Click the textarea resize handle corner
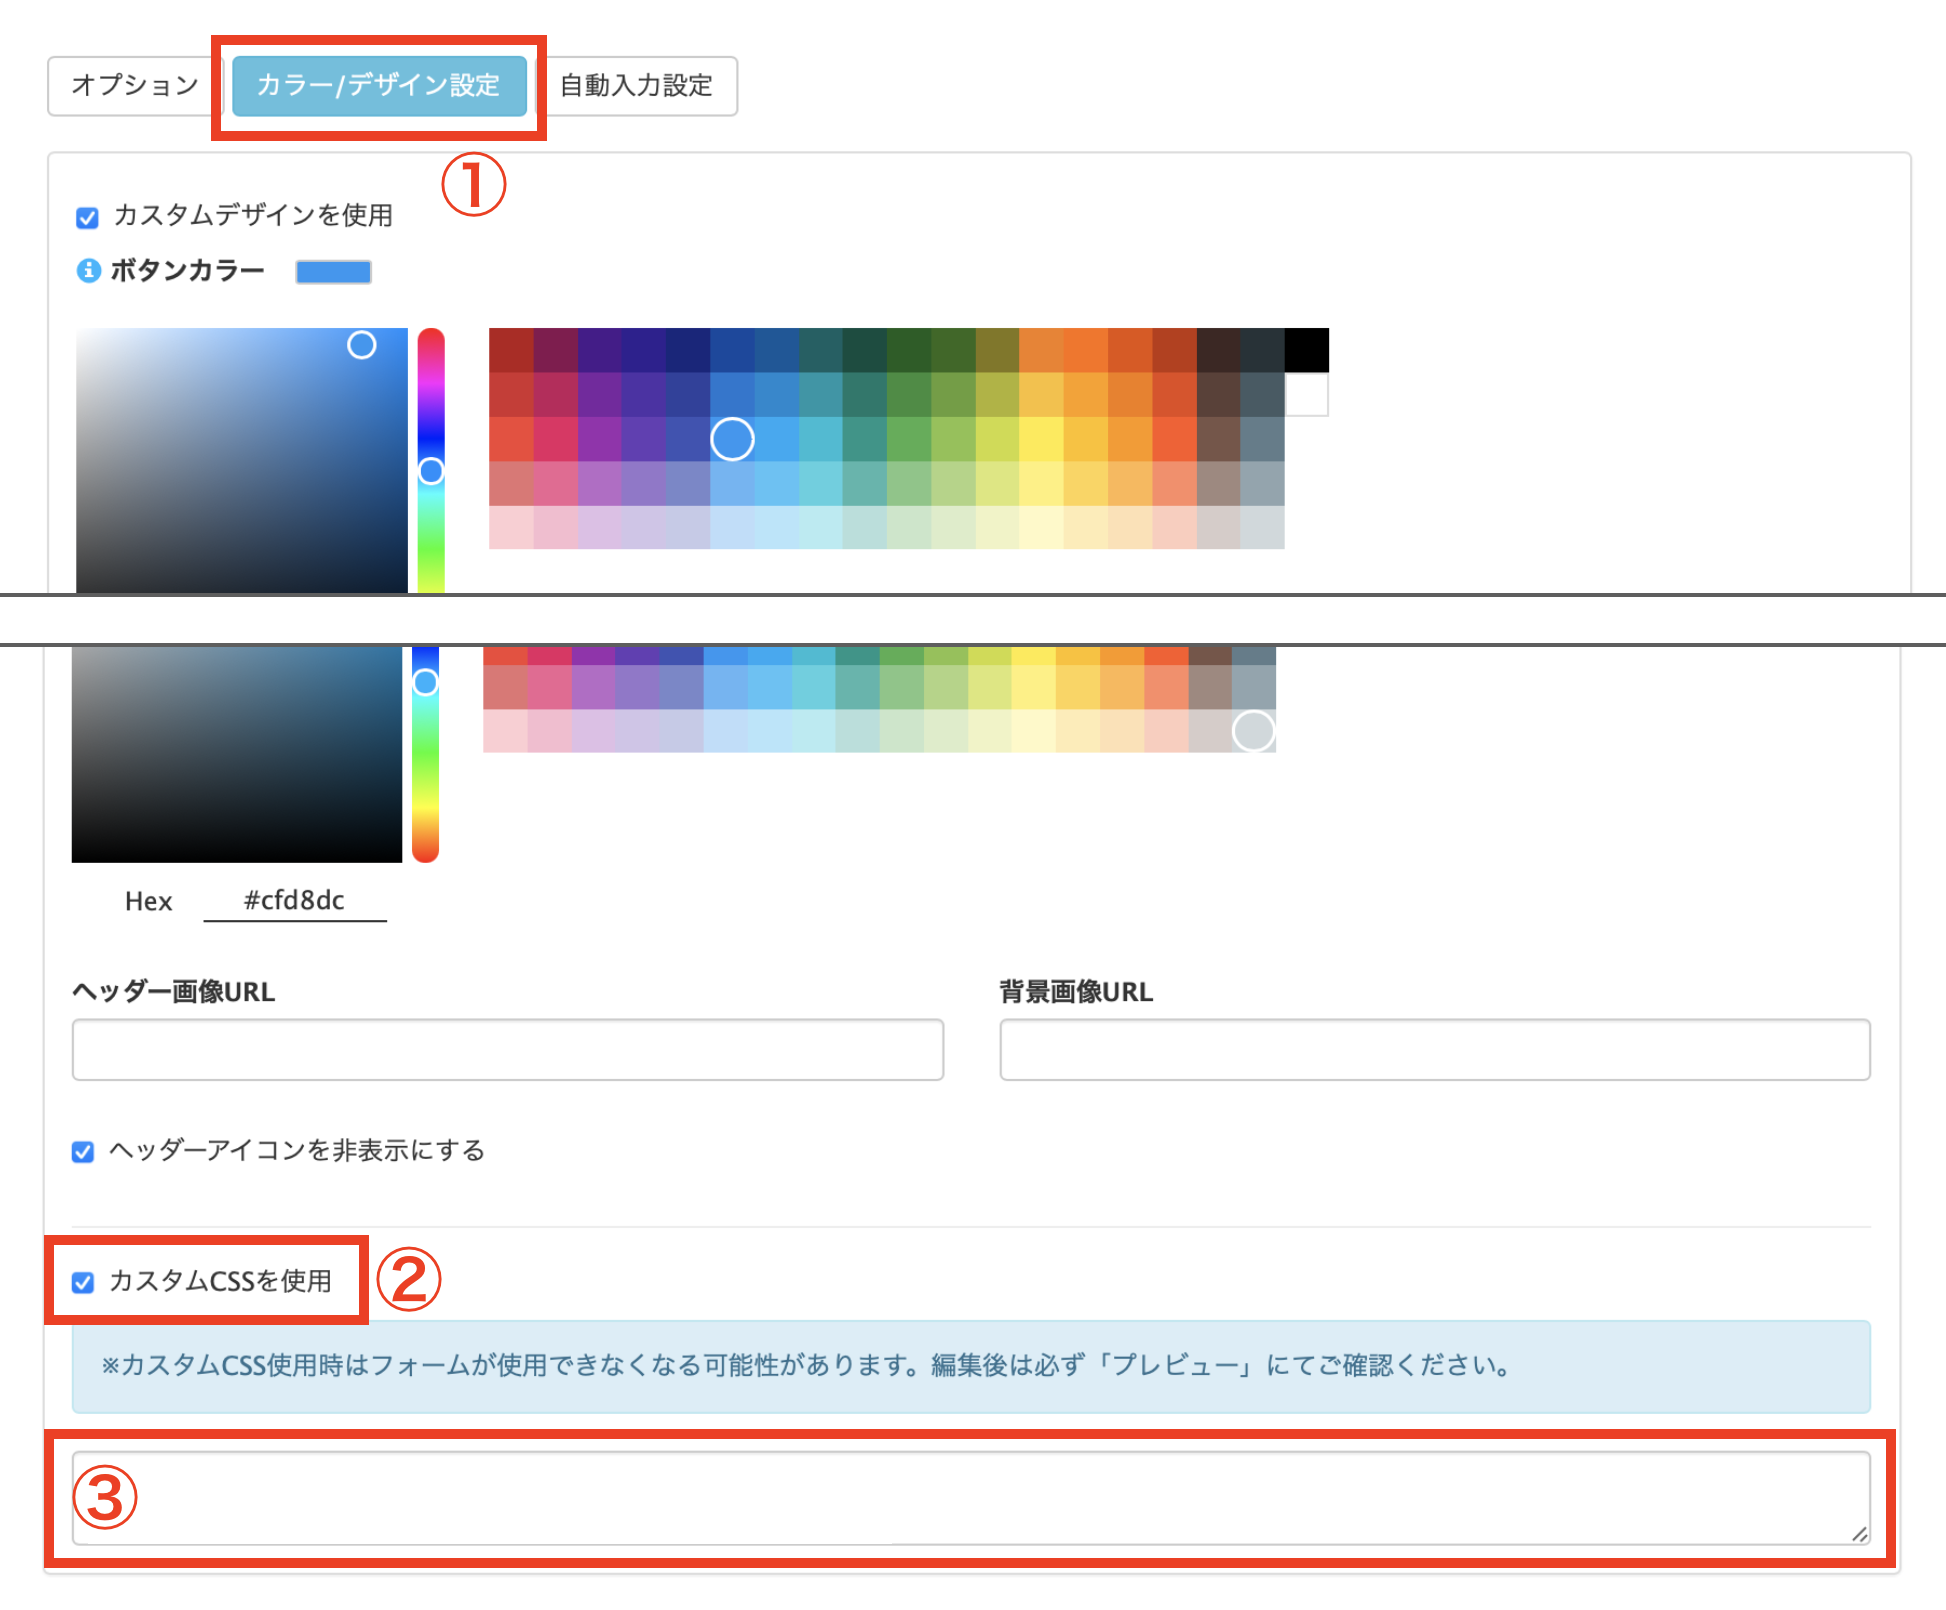 (1859, 1534)
